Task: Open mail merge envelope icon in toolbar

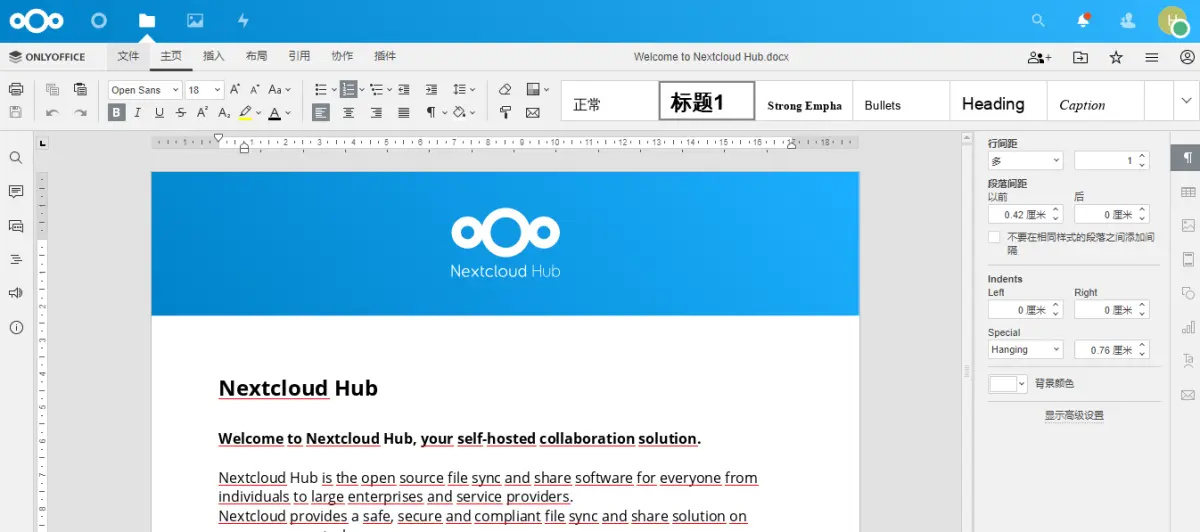Action: (x=533, y=113)
